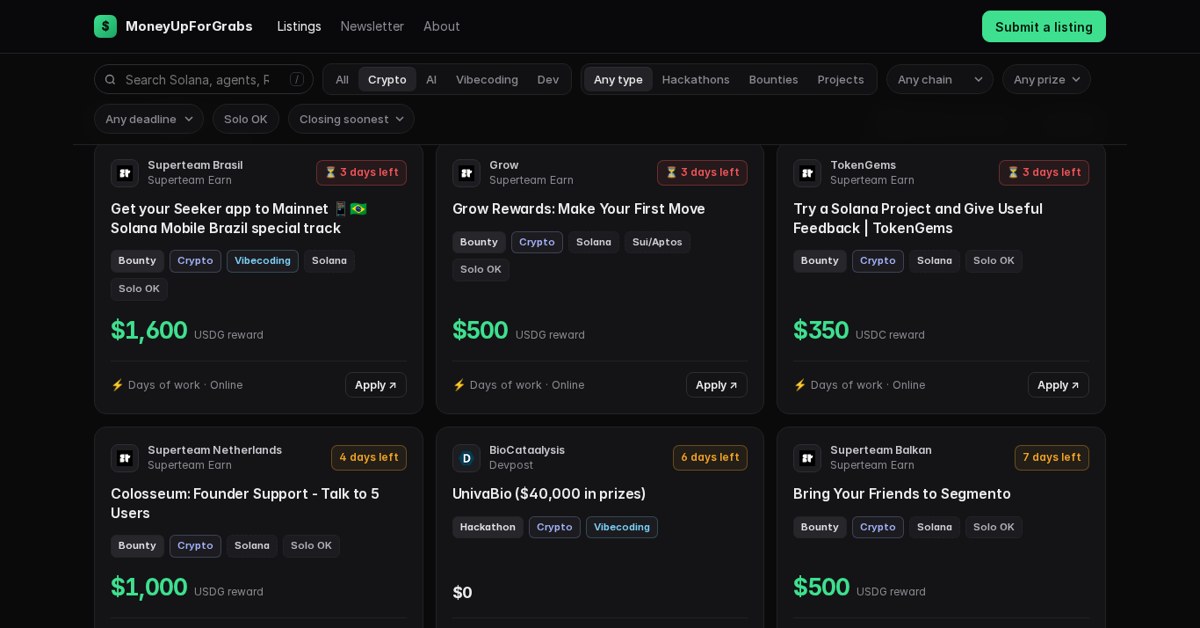The width and height of the screenshot is (1200, 628).
Task: Click the Grow card's organization logo
Action: point(466,173)
